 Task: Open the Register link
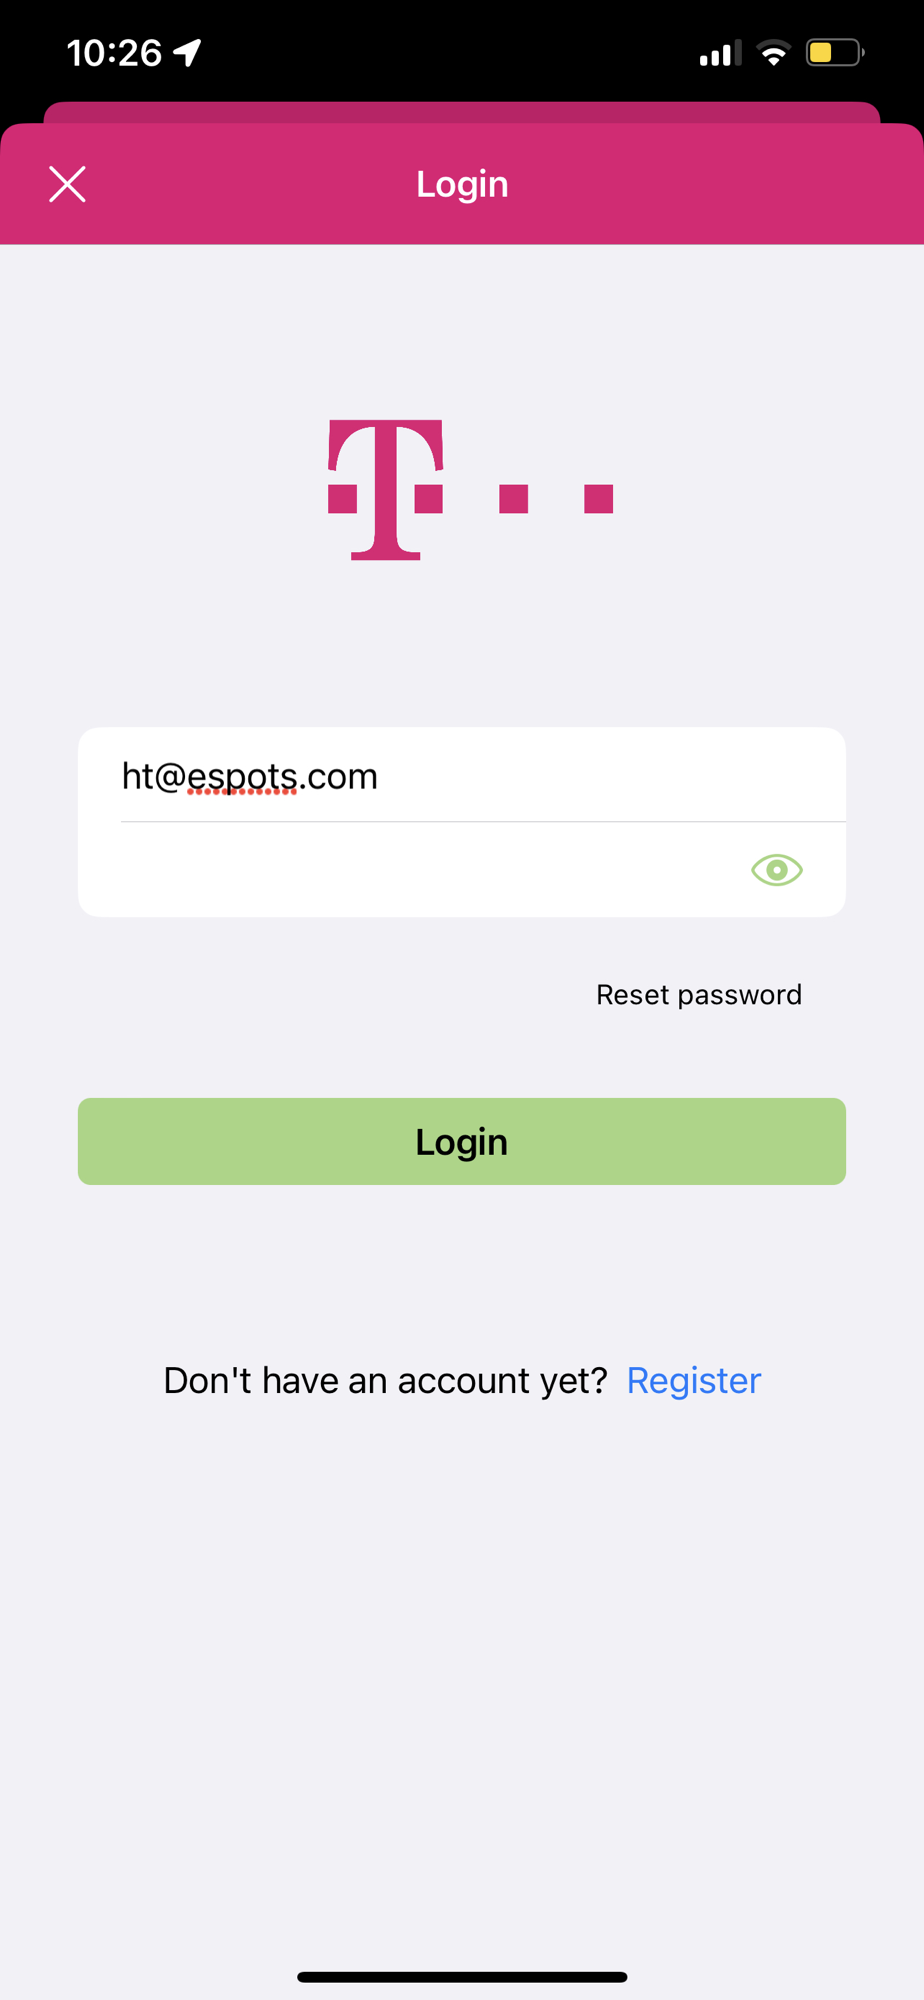694,1380
